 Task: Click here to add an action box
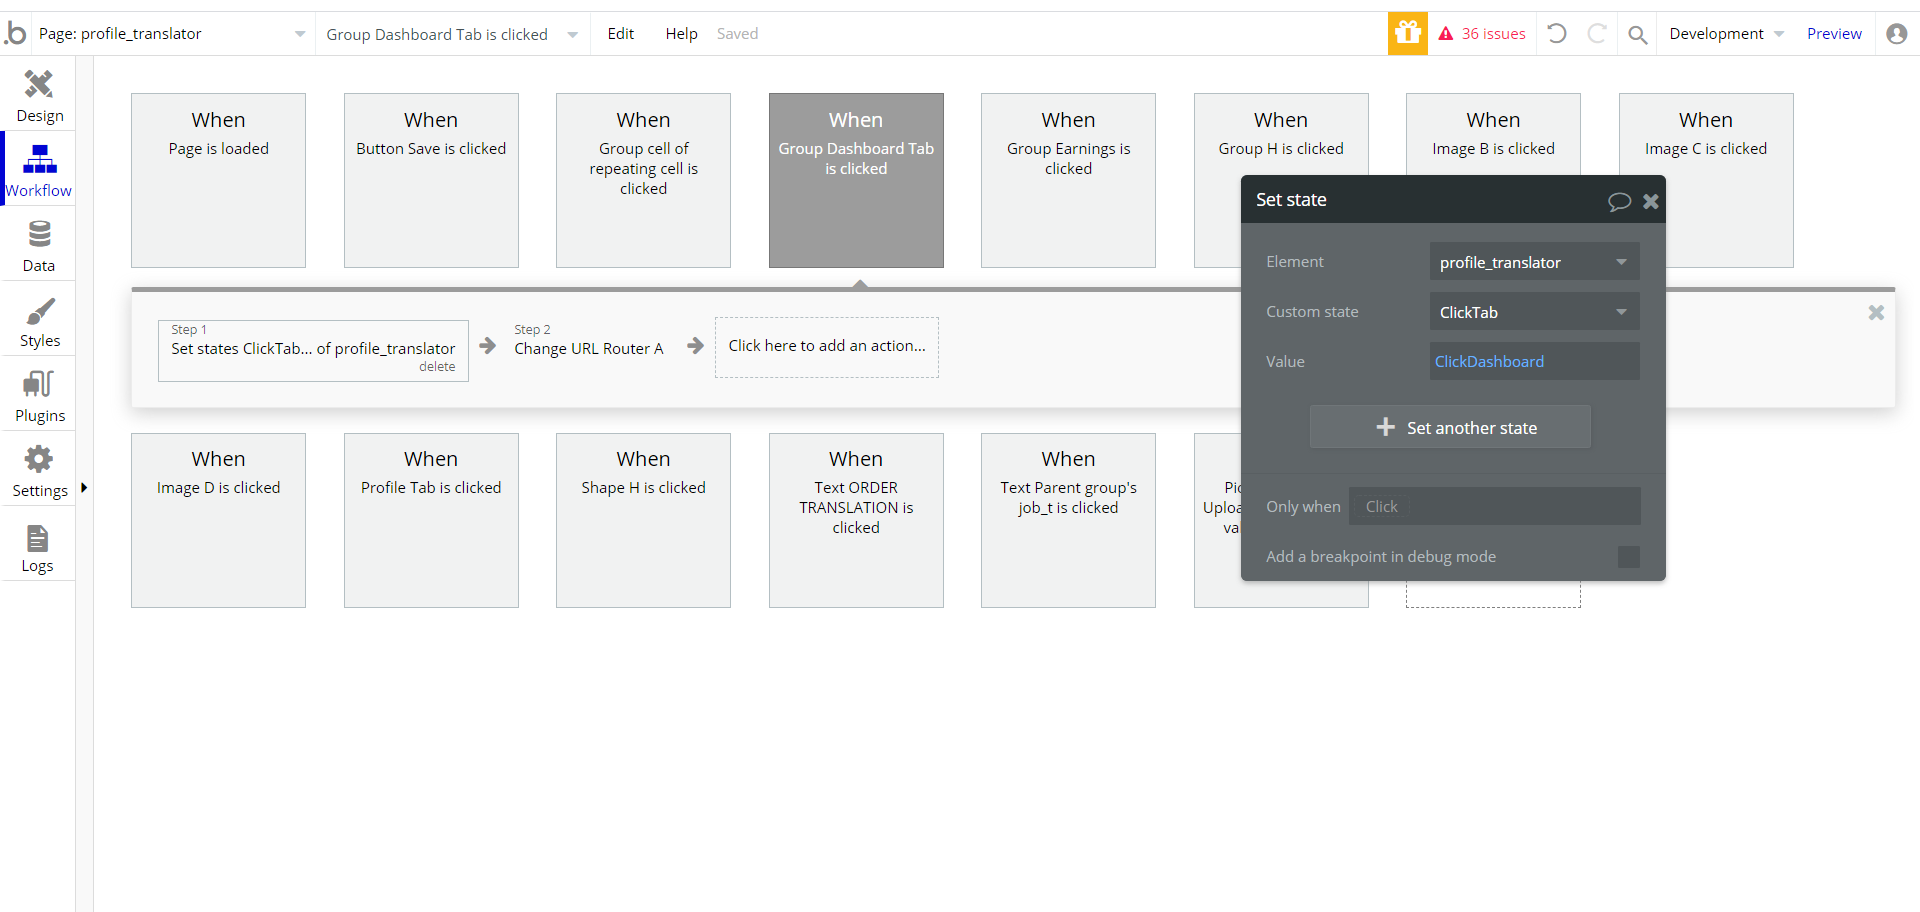(x=827, y=347)
